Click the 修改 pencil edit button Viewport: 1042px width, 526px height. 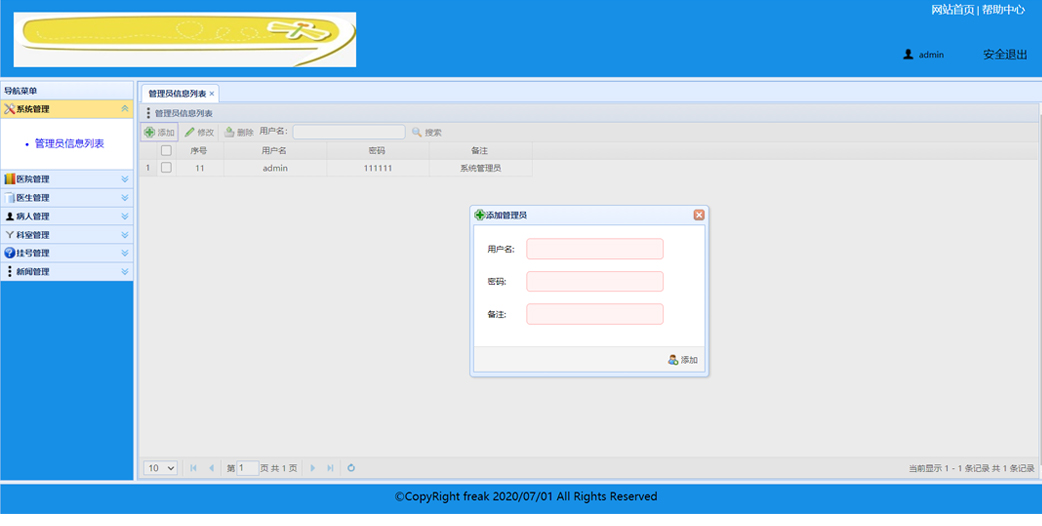click(x=199, y=132)
